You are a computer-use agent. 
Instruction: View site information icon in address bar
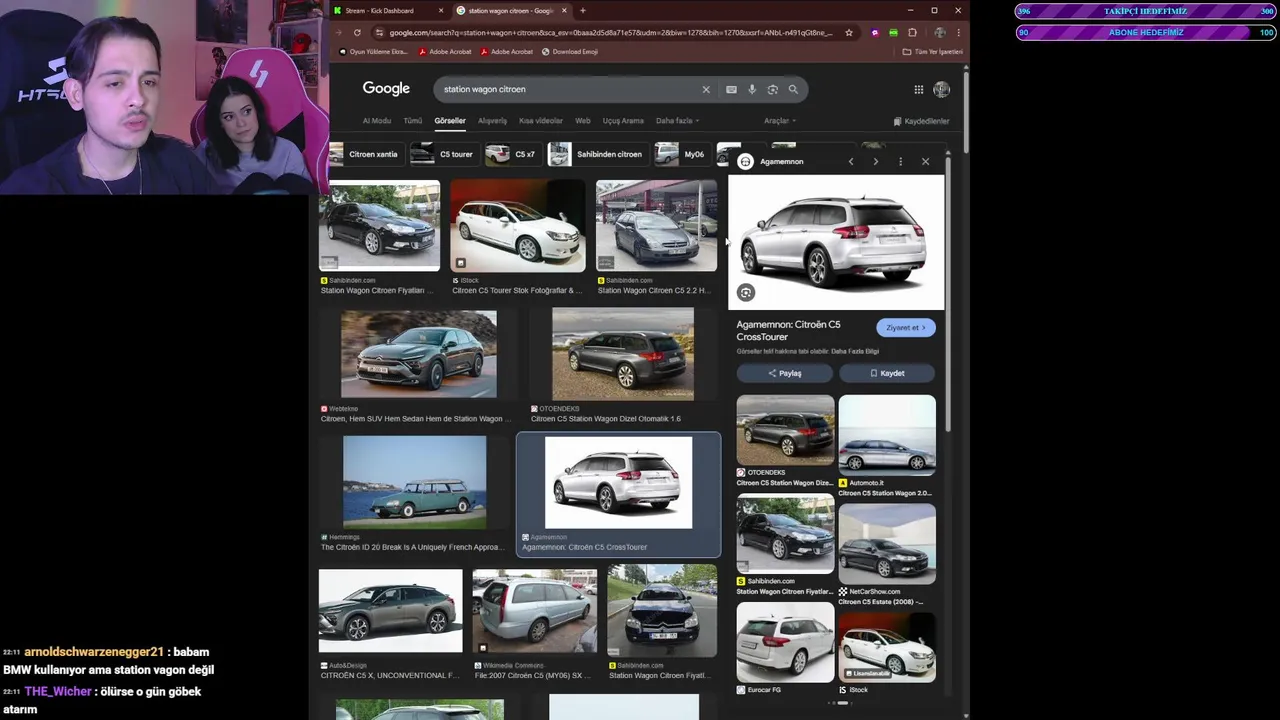[380, 32]
